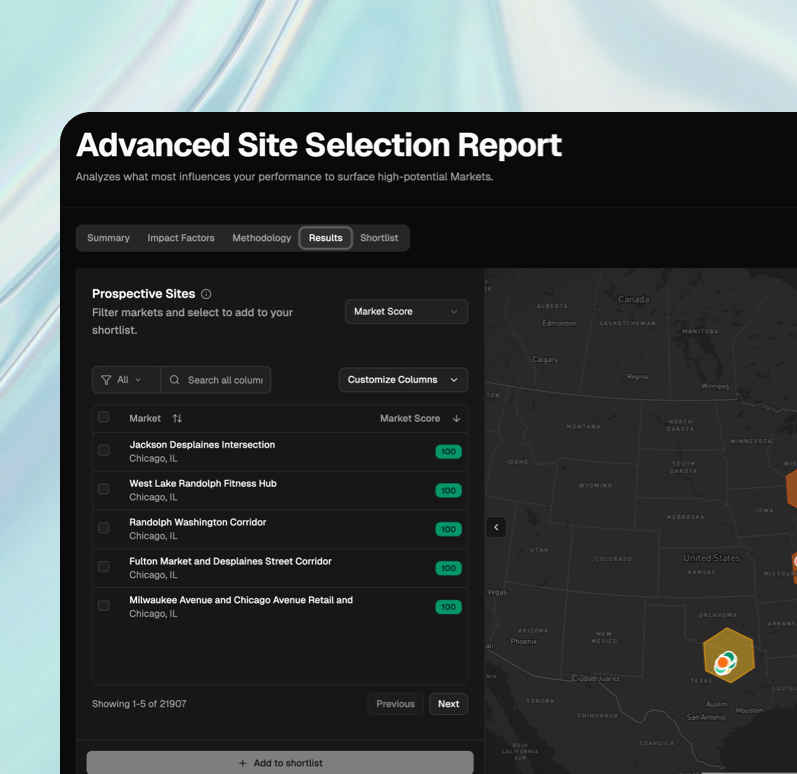Click the info icon beside Prospective Sites
The width and height of the screenshot is (797, 774).
(x=206, y=294)
